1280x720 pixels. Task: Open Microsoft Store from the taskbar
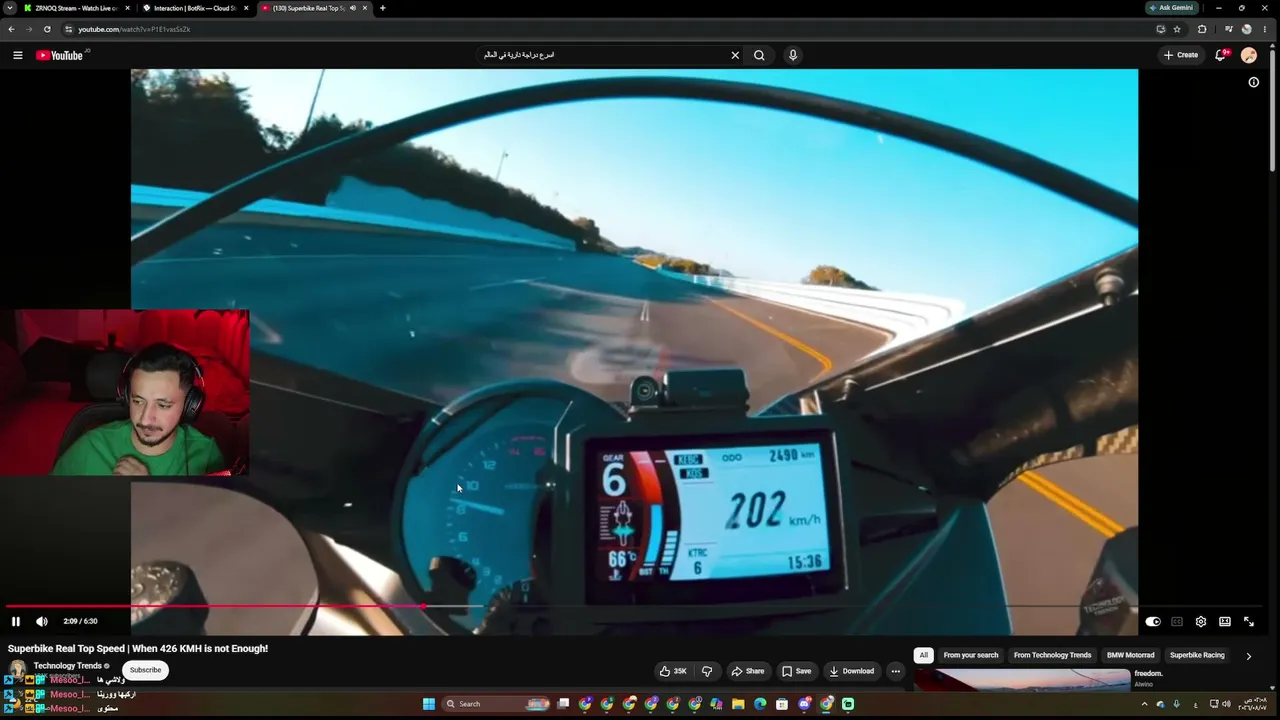pyautogui.click(x=782, y=704)
